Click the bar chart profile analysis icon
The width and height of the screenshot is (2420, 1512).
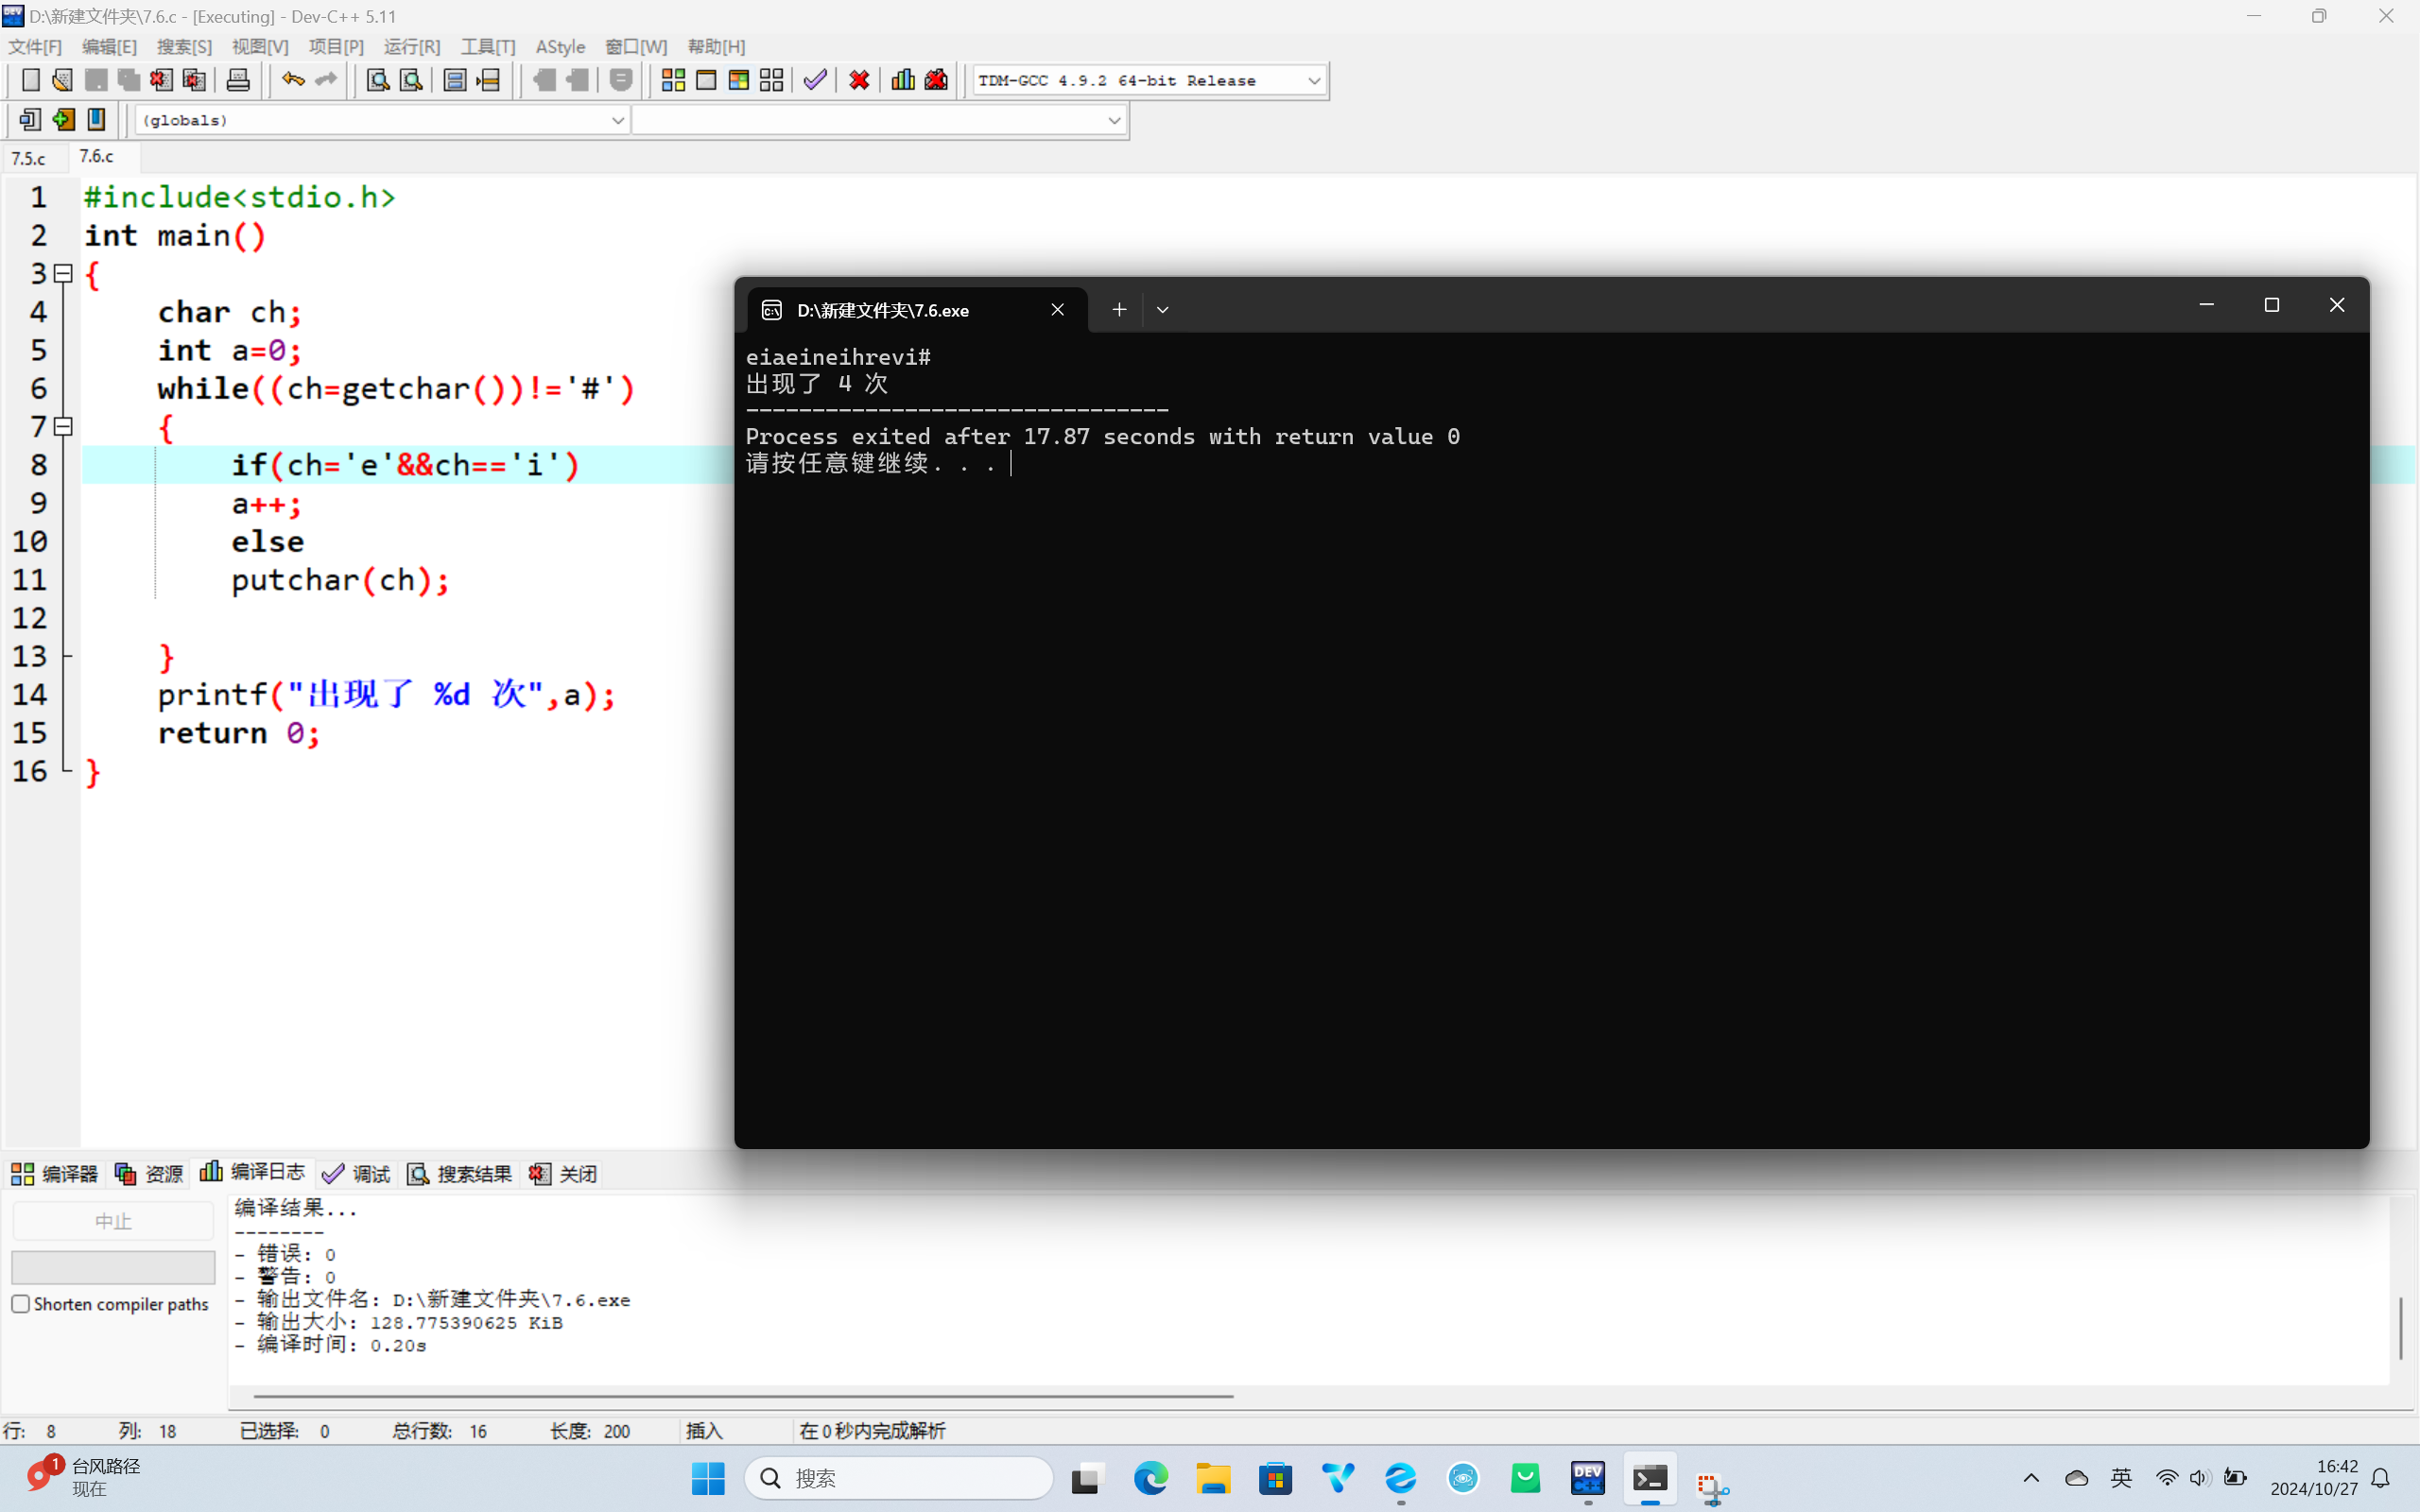[x=903, y=80]
